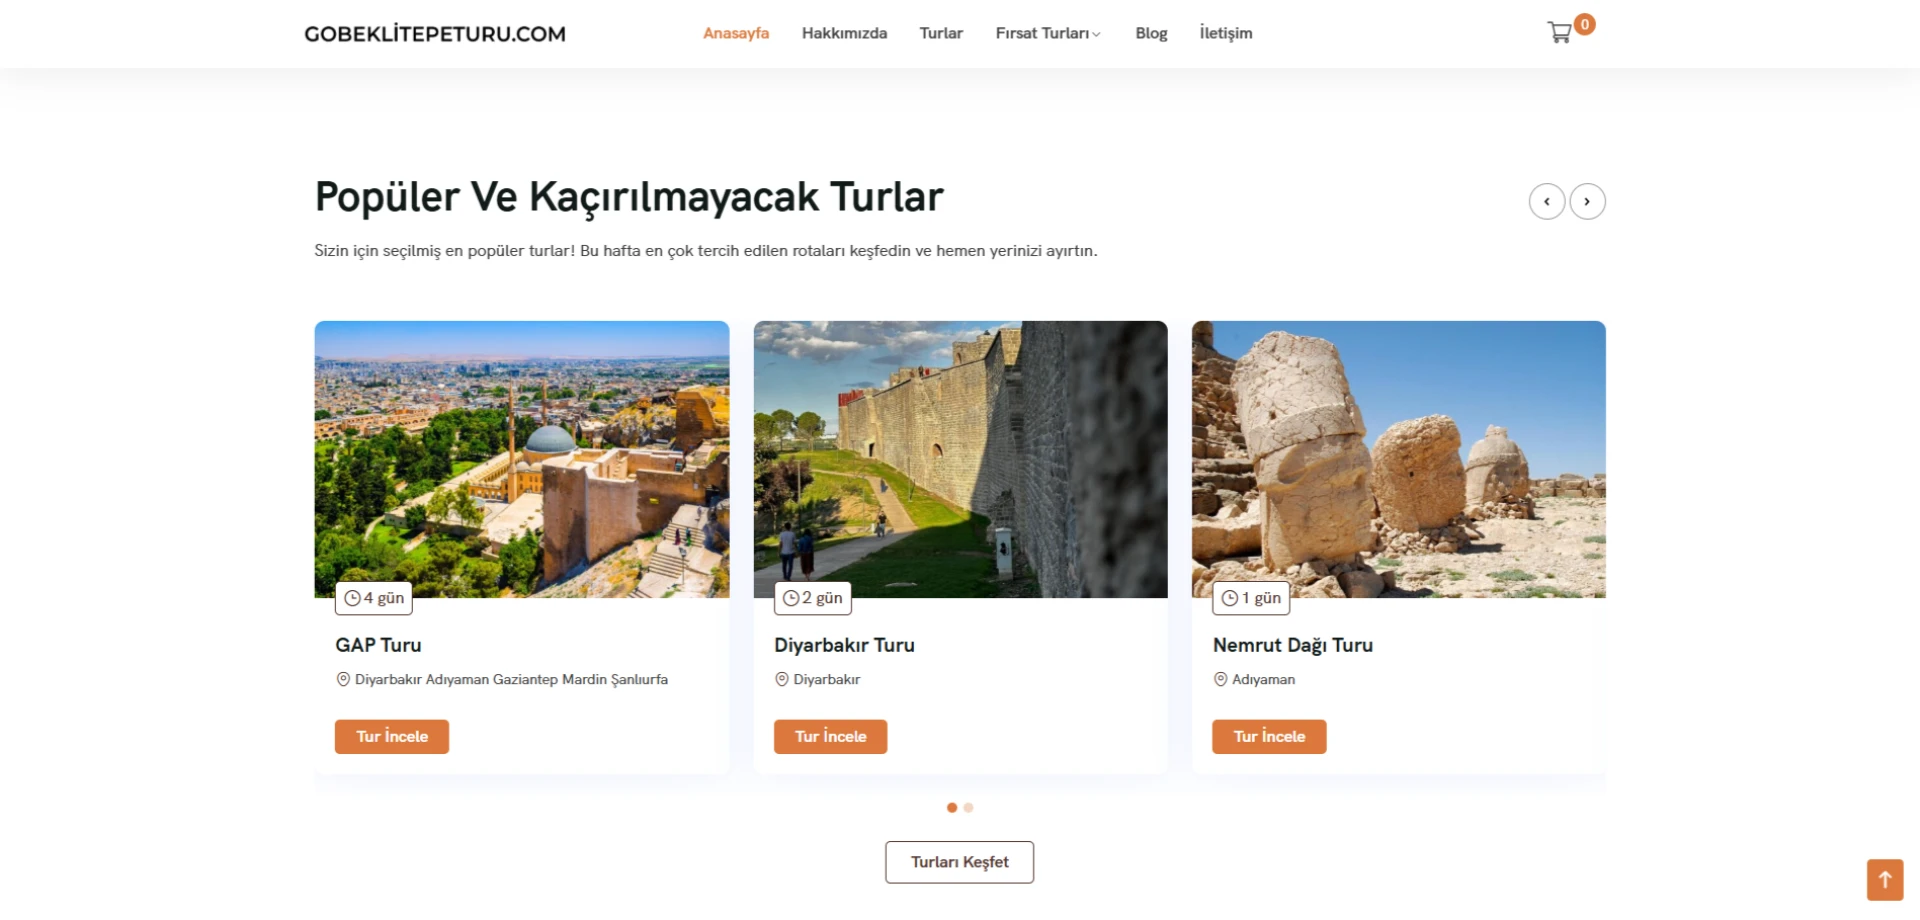Screen dimensions: 1920x920
Task: Click the location pin beside Adıyaman
Action: (1220, 679)
